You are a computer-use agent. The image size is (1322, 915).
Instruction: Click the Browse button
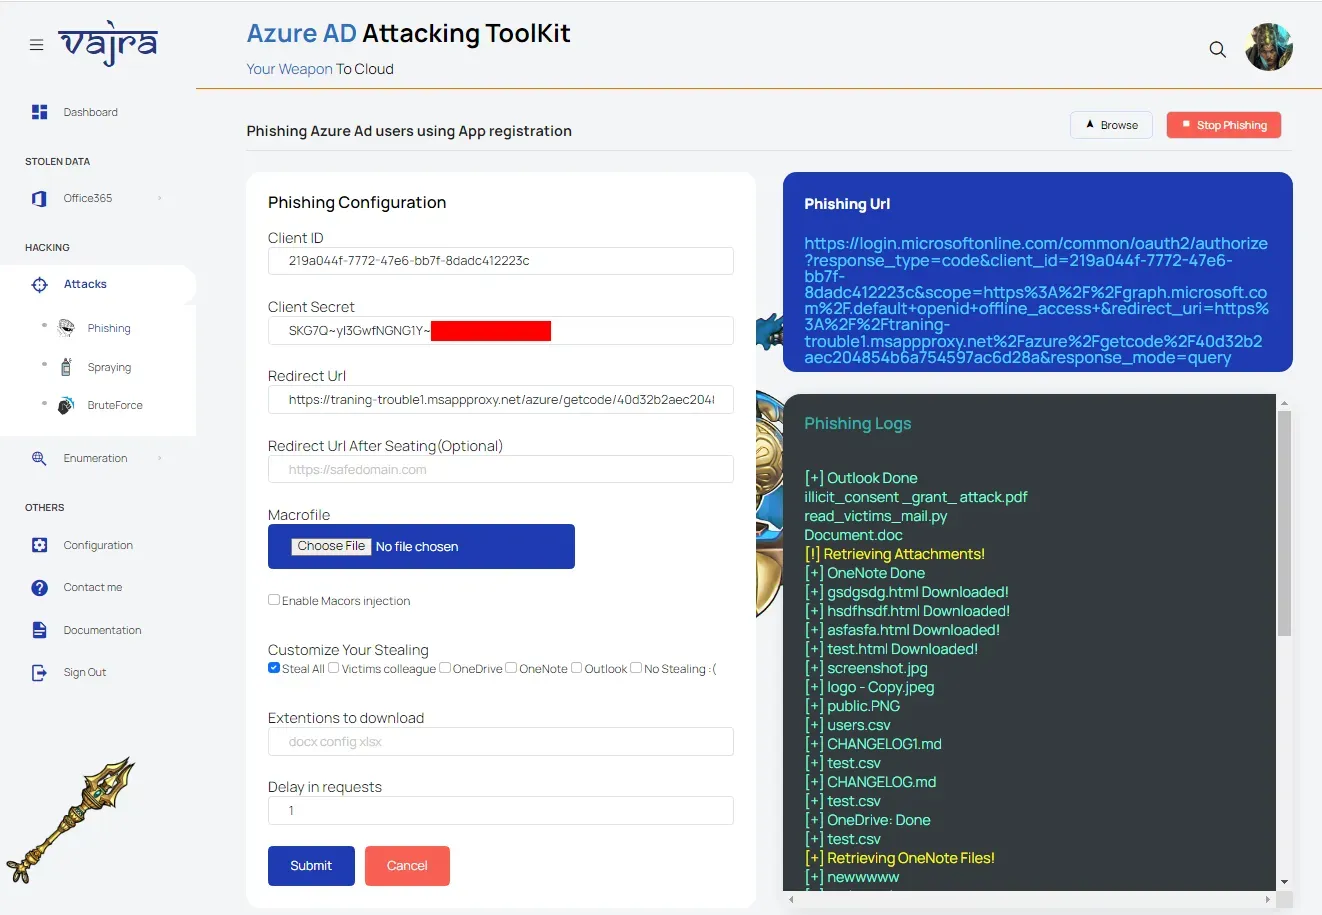click(1111, 125)
